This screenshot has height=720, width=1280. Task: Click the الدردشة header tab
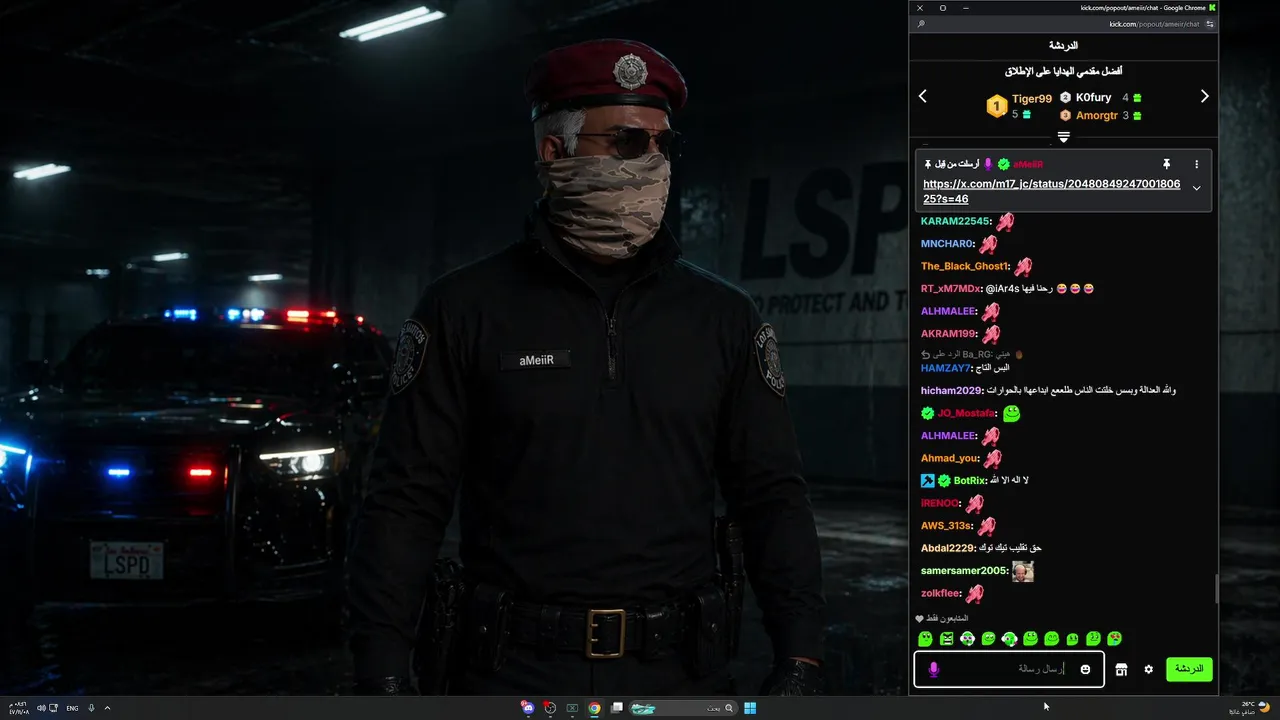(x=1063, y=46)
